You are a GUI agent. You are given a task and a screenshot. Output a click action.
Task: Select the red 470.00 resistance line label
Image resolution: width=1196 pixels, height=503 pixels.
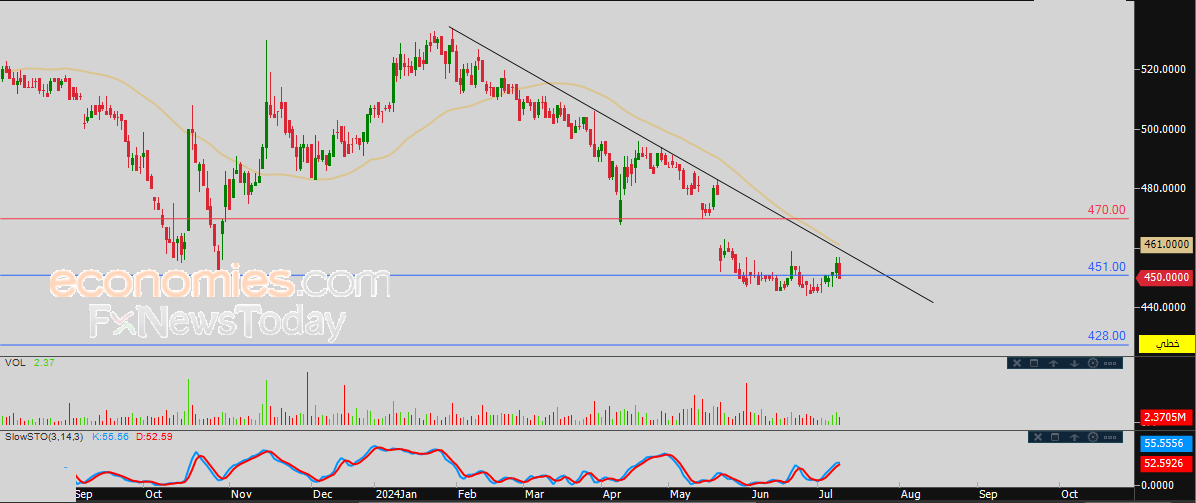tap(1106, 210)
